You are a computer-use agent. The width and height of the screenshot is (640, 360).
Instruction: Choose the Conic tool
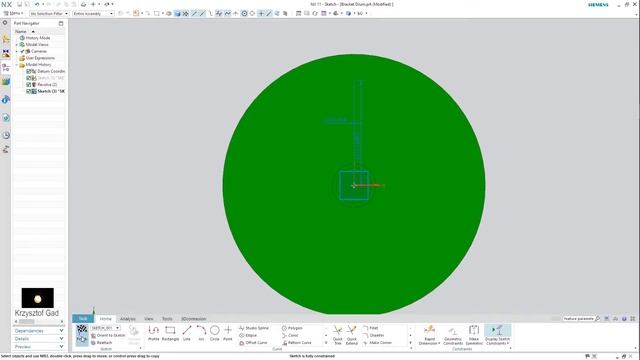point(290,335)
